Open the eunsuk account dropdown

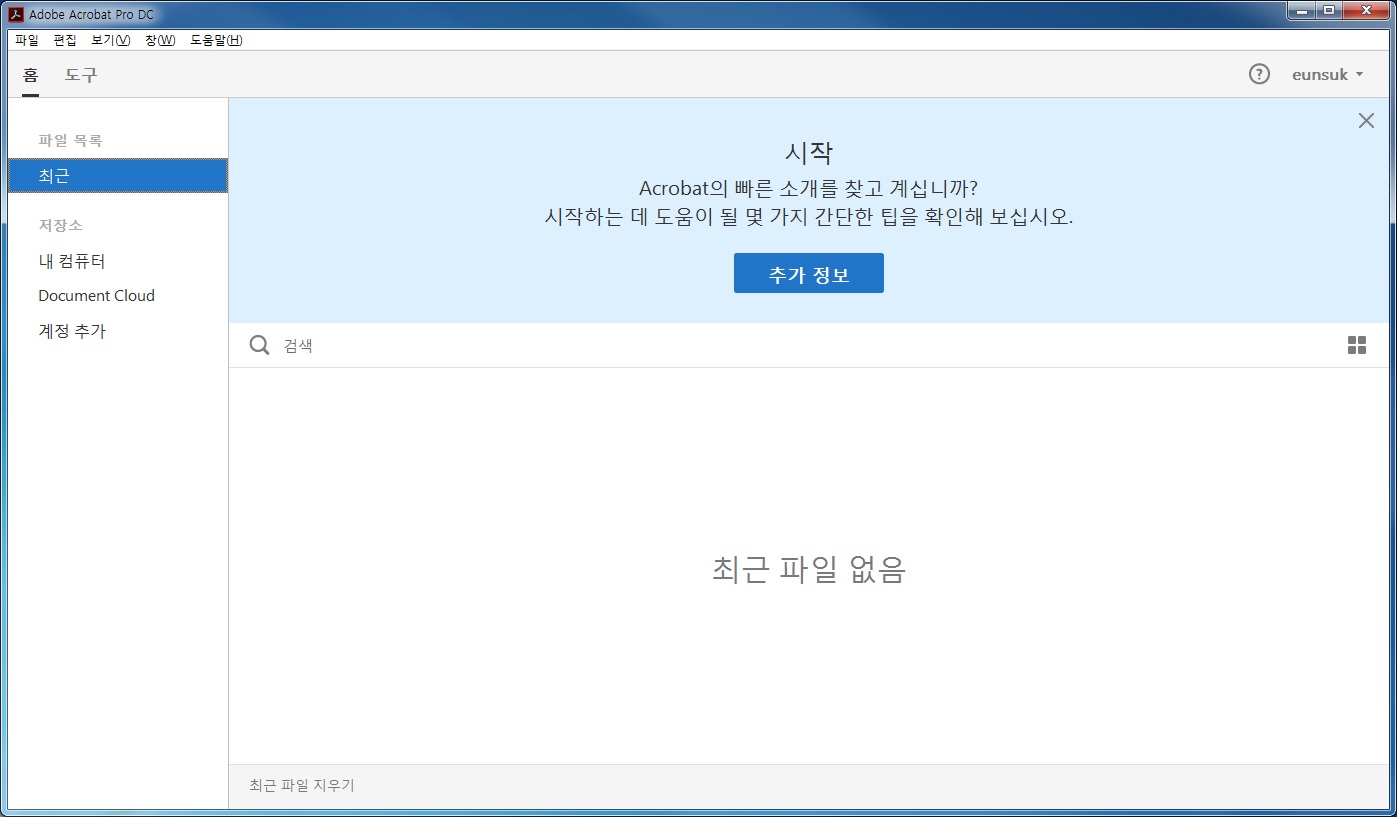point(1327,75)
